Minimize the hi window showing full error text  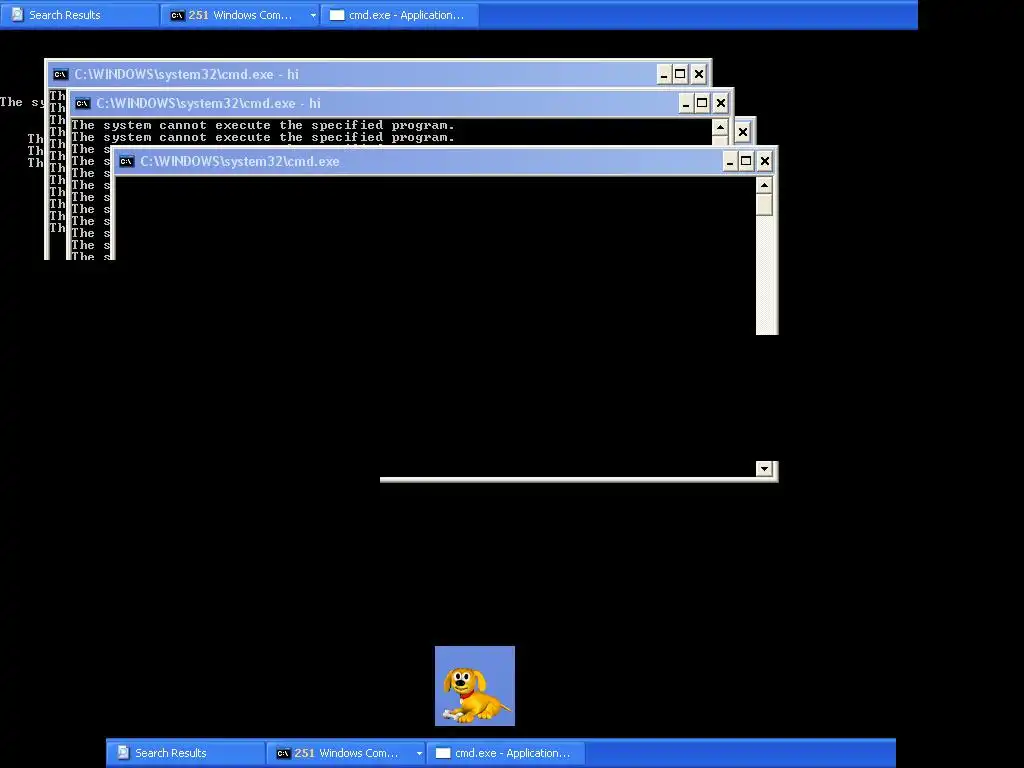tap(686, 103)
